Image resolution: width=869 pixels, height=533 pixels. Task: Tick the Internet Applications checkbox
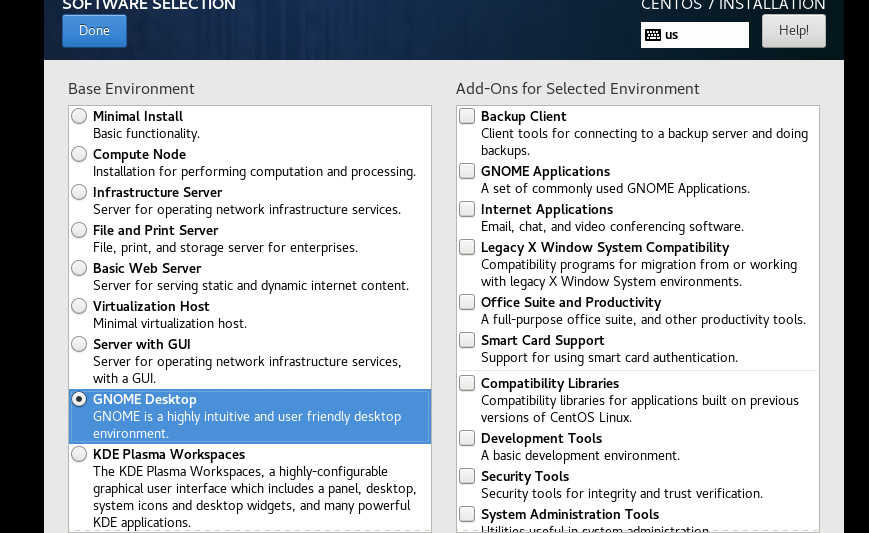pyautogui.click(x=467, y=210)
